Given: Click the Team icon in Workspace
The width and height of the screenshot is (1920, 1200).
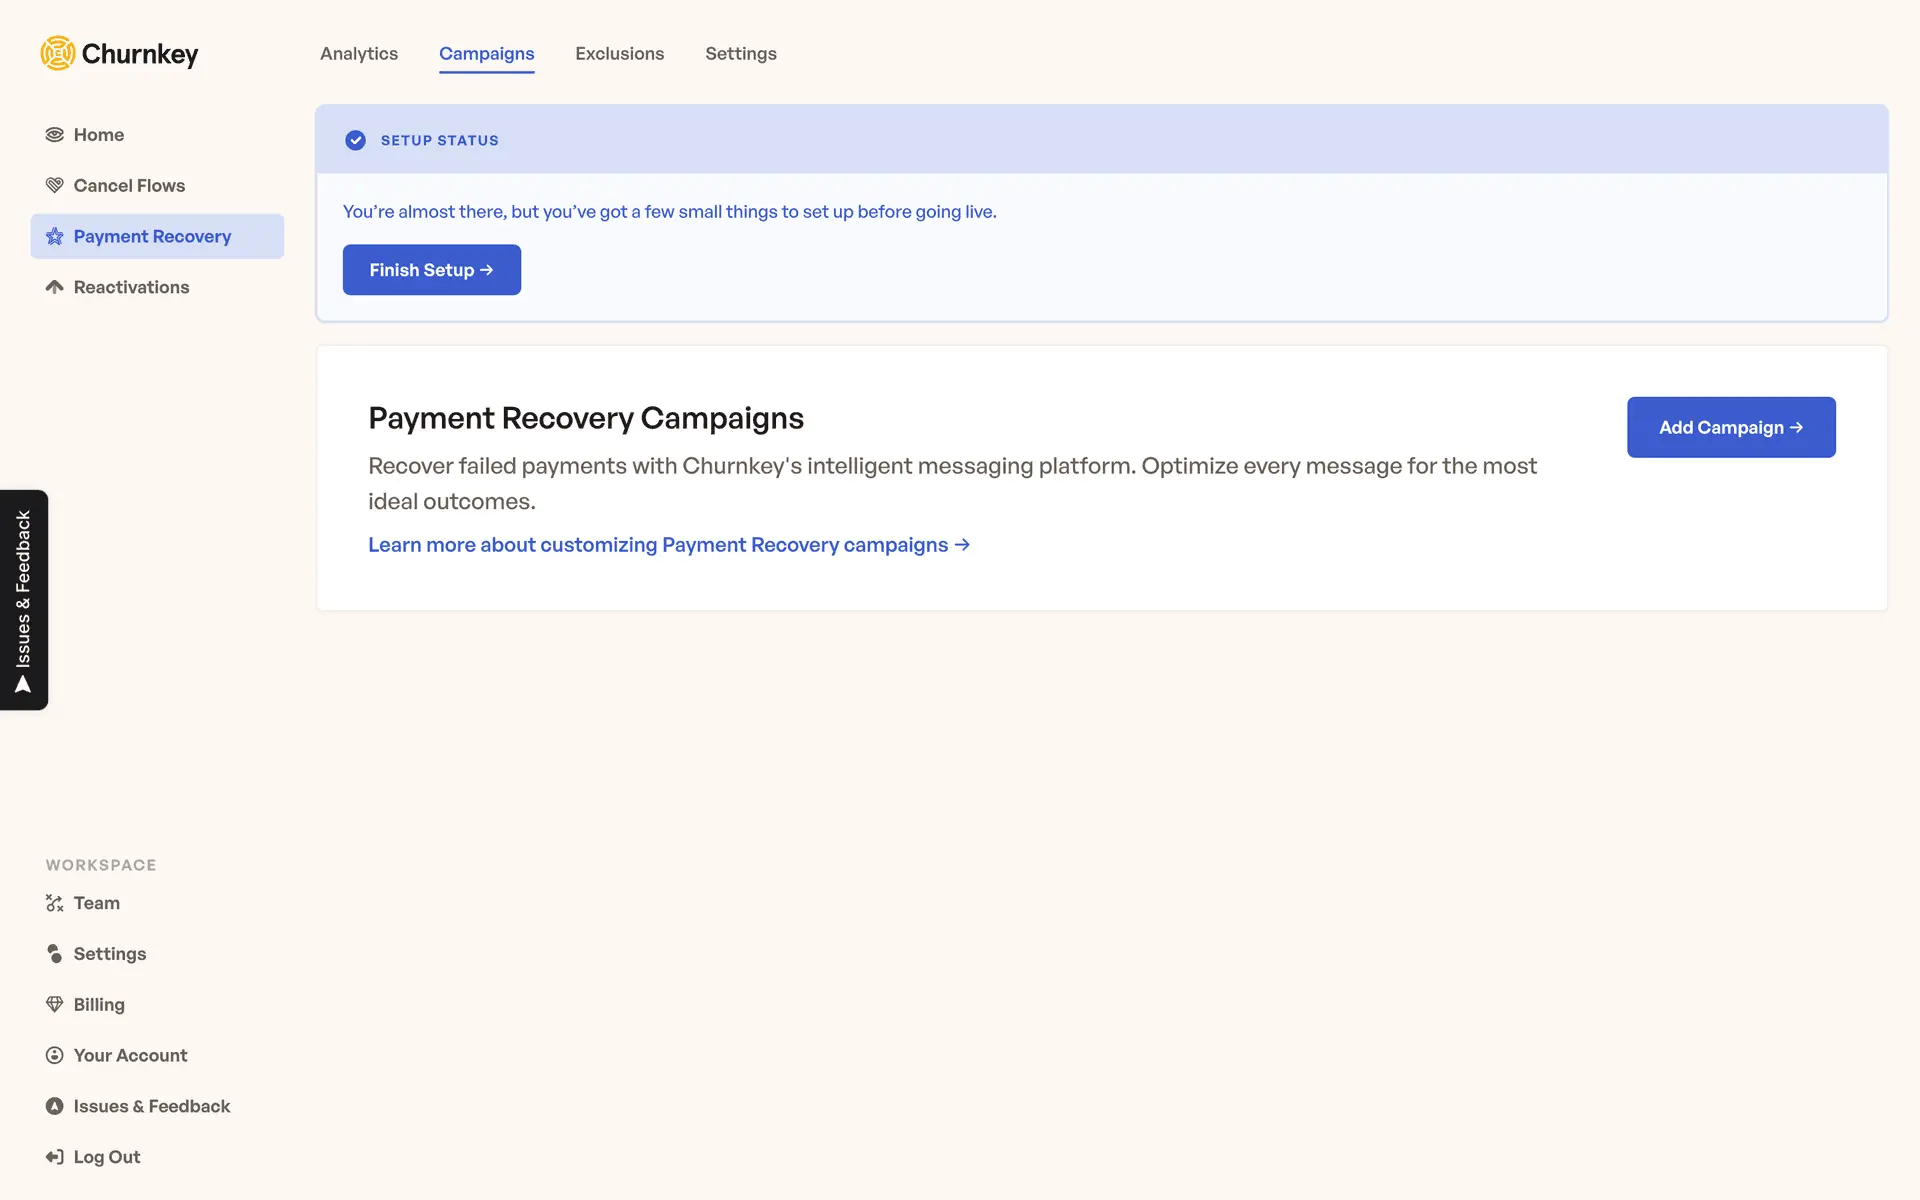Looking at the screenshot, I should [55, 903].
